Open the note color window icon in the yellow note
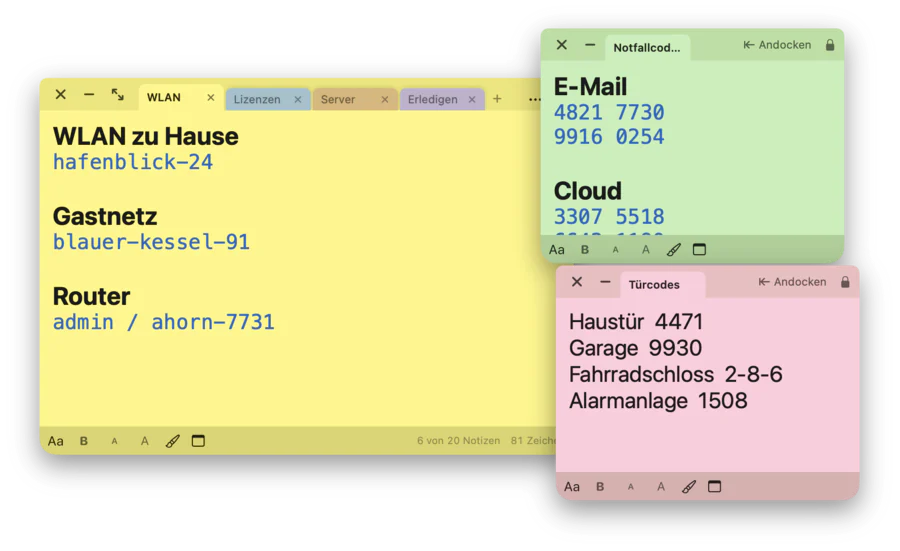900x551 pixels. 198,441
